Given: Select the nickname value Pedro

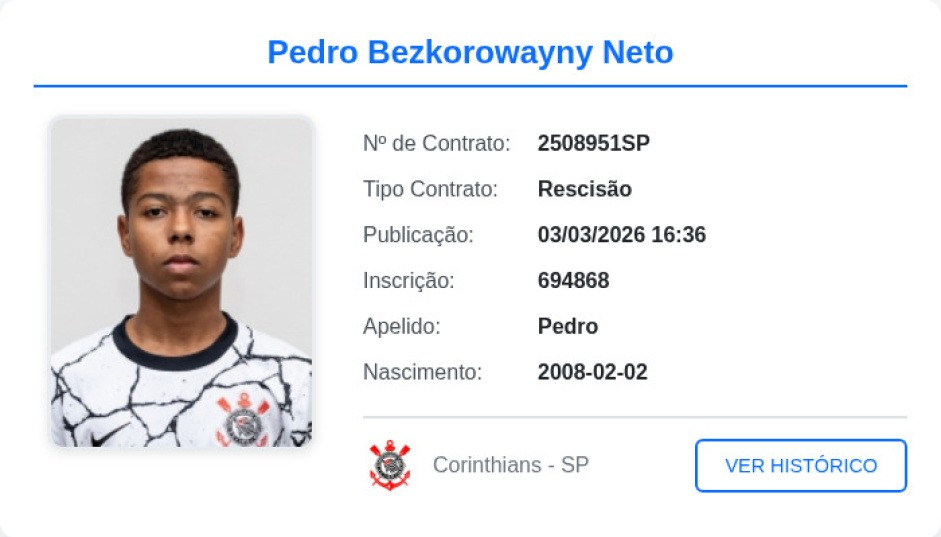Looking at the screenshot, I should pyautogui.click(x=568, y=326).
